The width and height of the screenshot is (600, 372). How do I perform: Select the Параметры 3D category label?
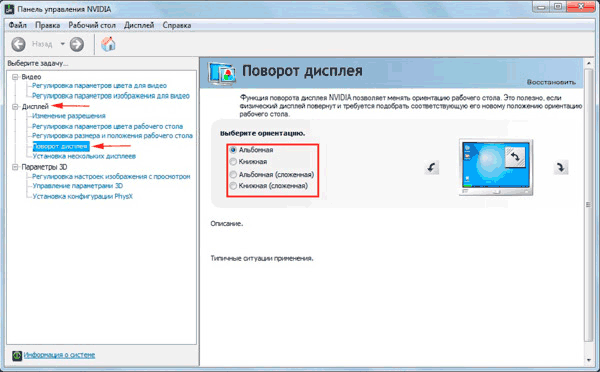click(44, 167)
